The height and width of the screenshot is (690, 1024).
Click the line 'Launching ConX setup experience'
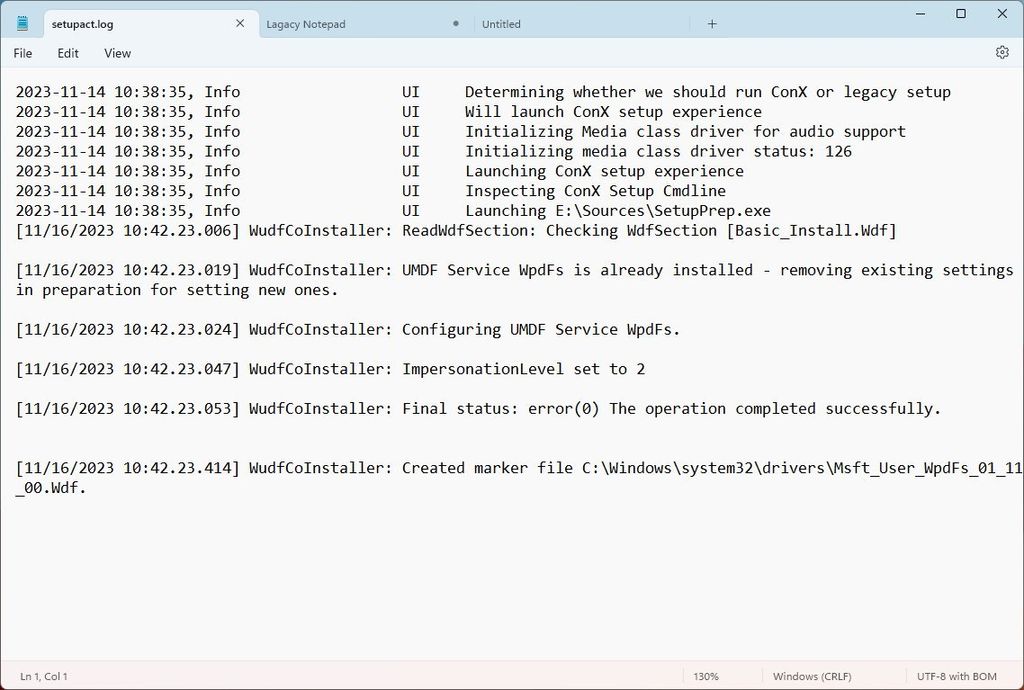click(603, 171)
